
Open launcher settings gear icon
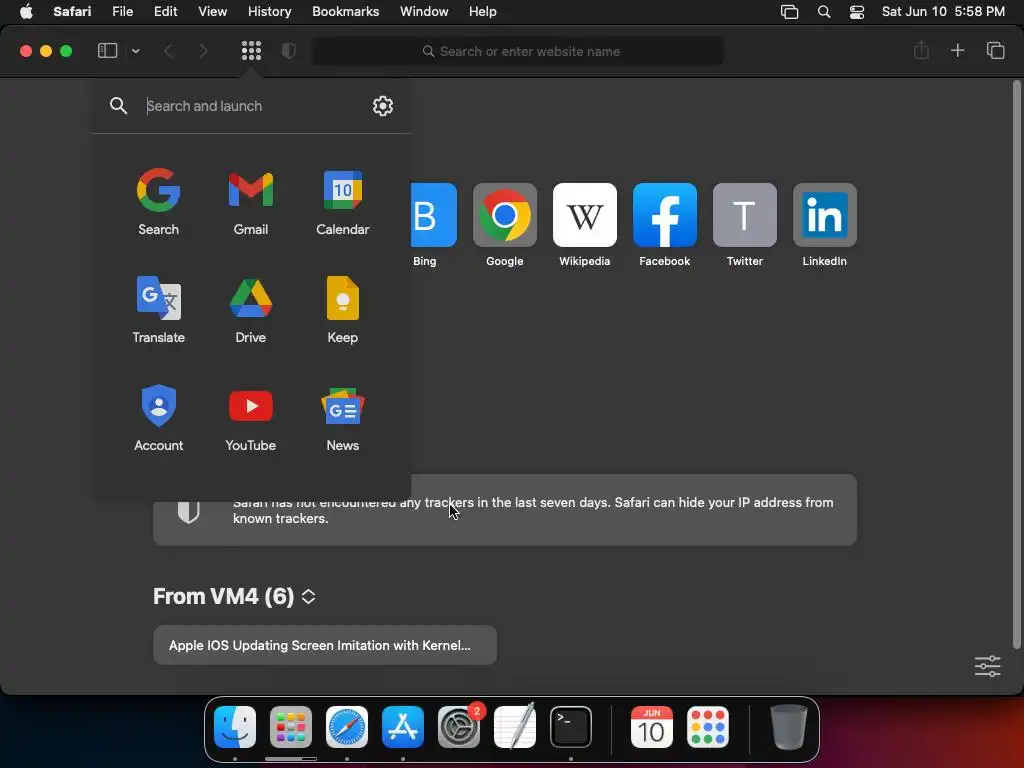point(383,106)
